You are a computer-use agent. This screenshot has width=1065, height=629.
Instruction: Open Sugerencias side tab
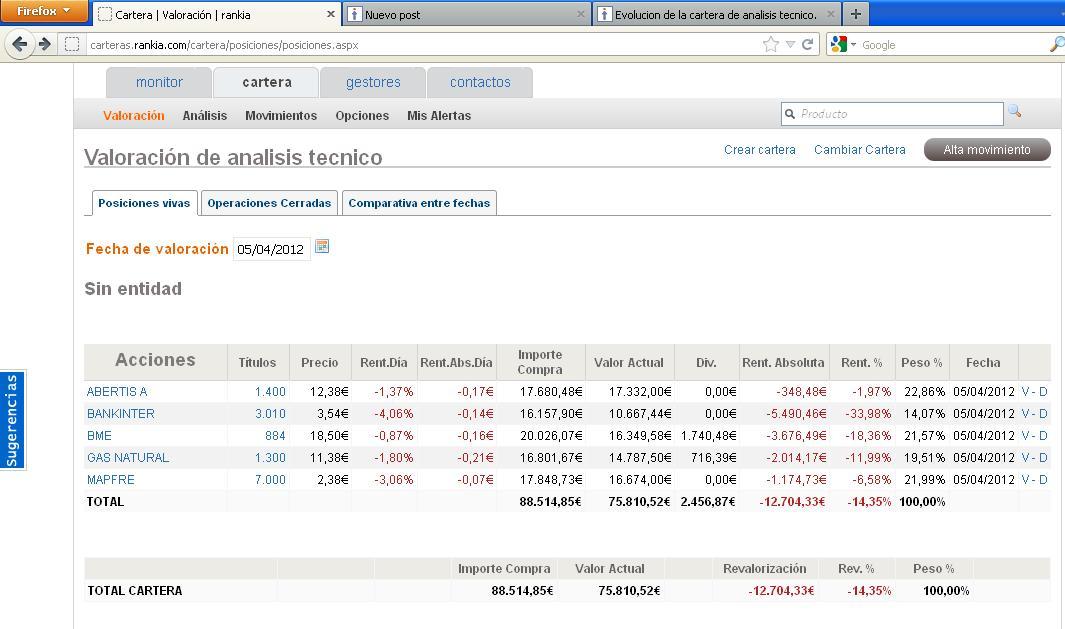click(12, 420)
